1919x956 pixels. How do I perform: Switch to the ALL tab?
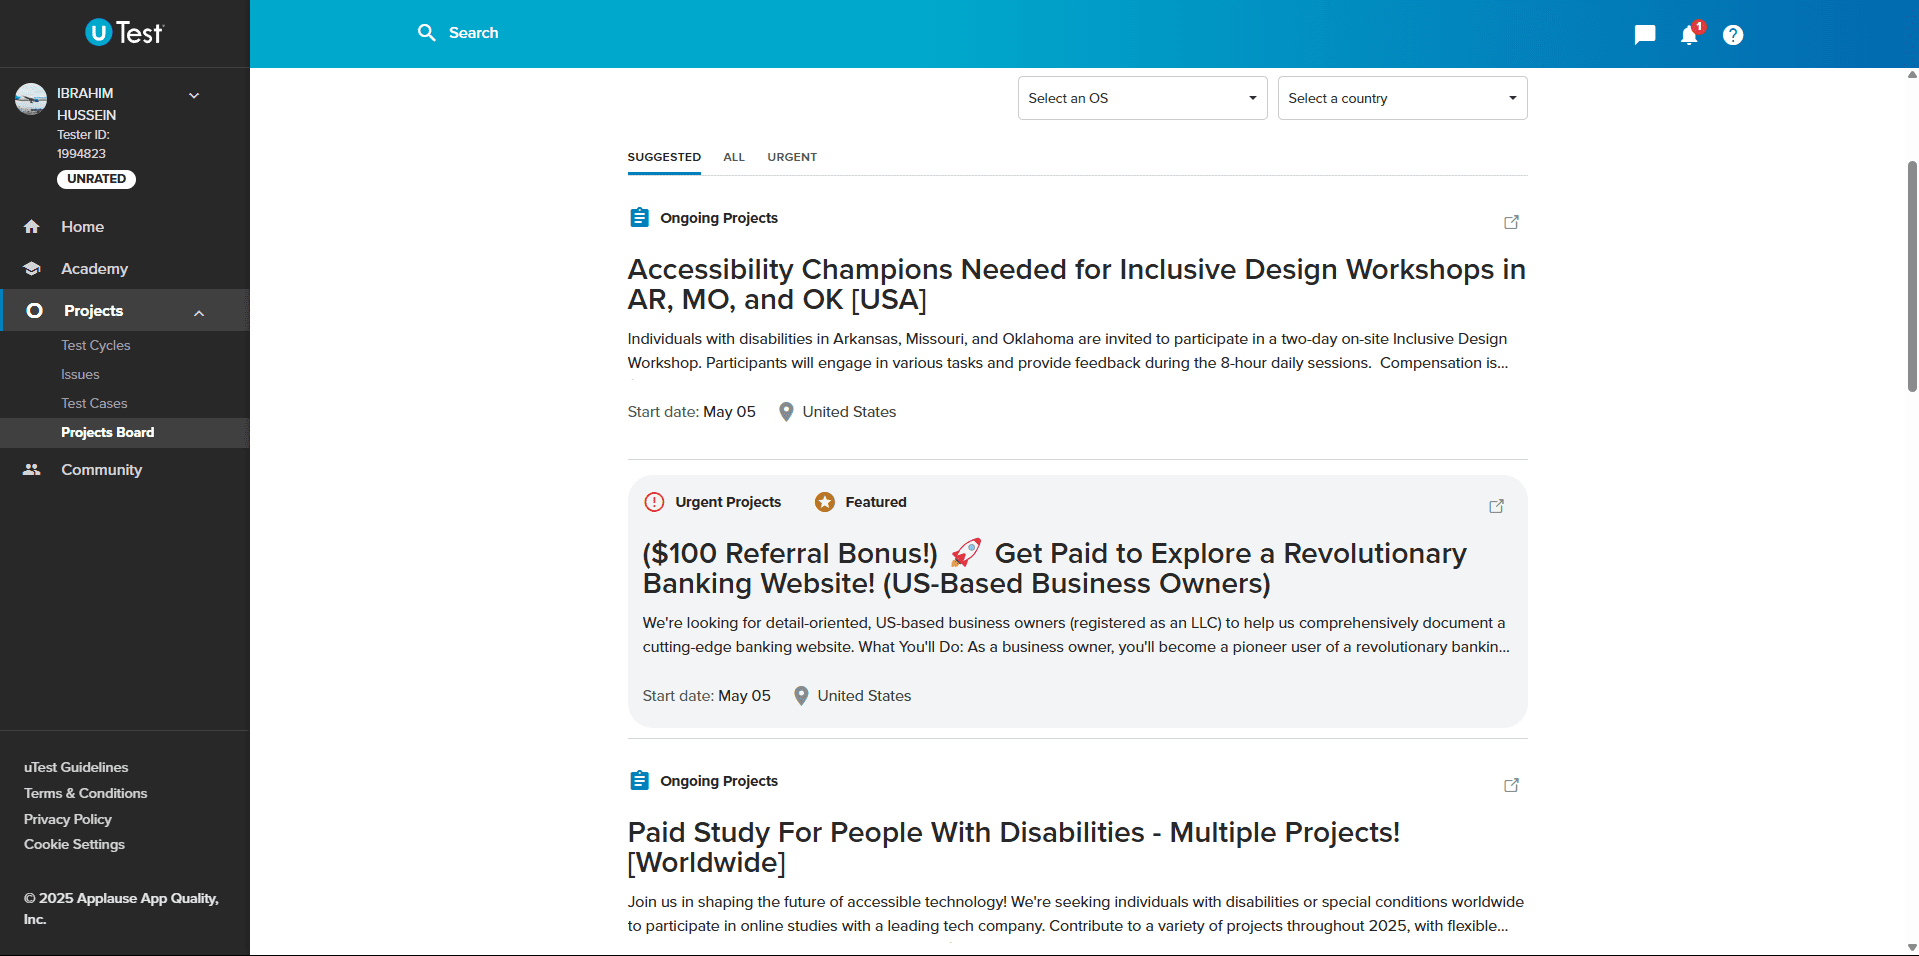click(734, 157)
